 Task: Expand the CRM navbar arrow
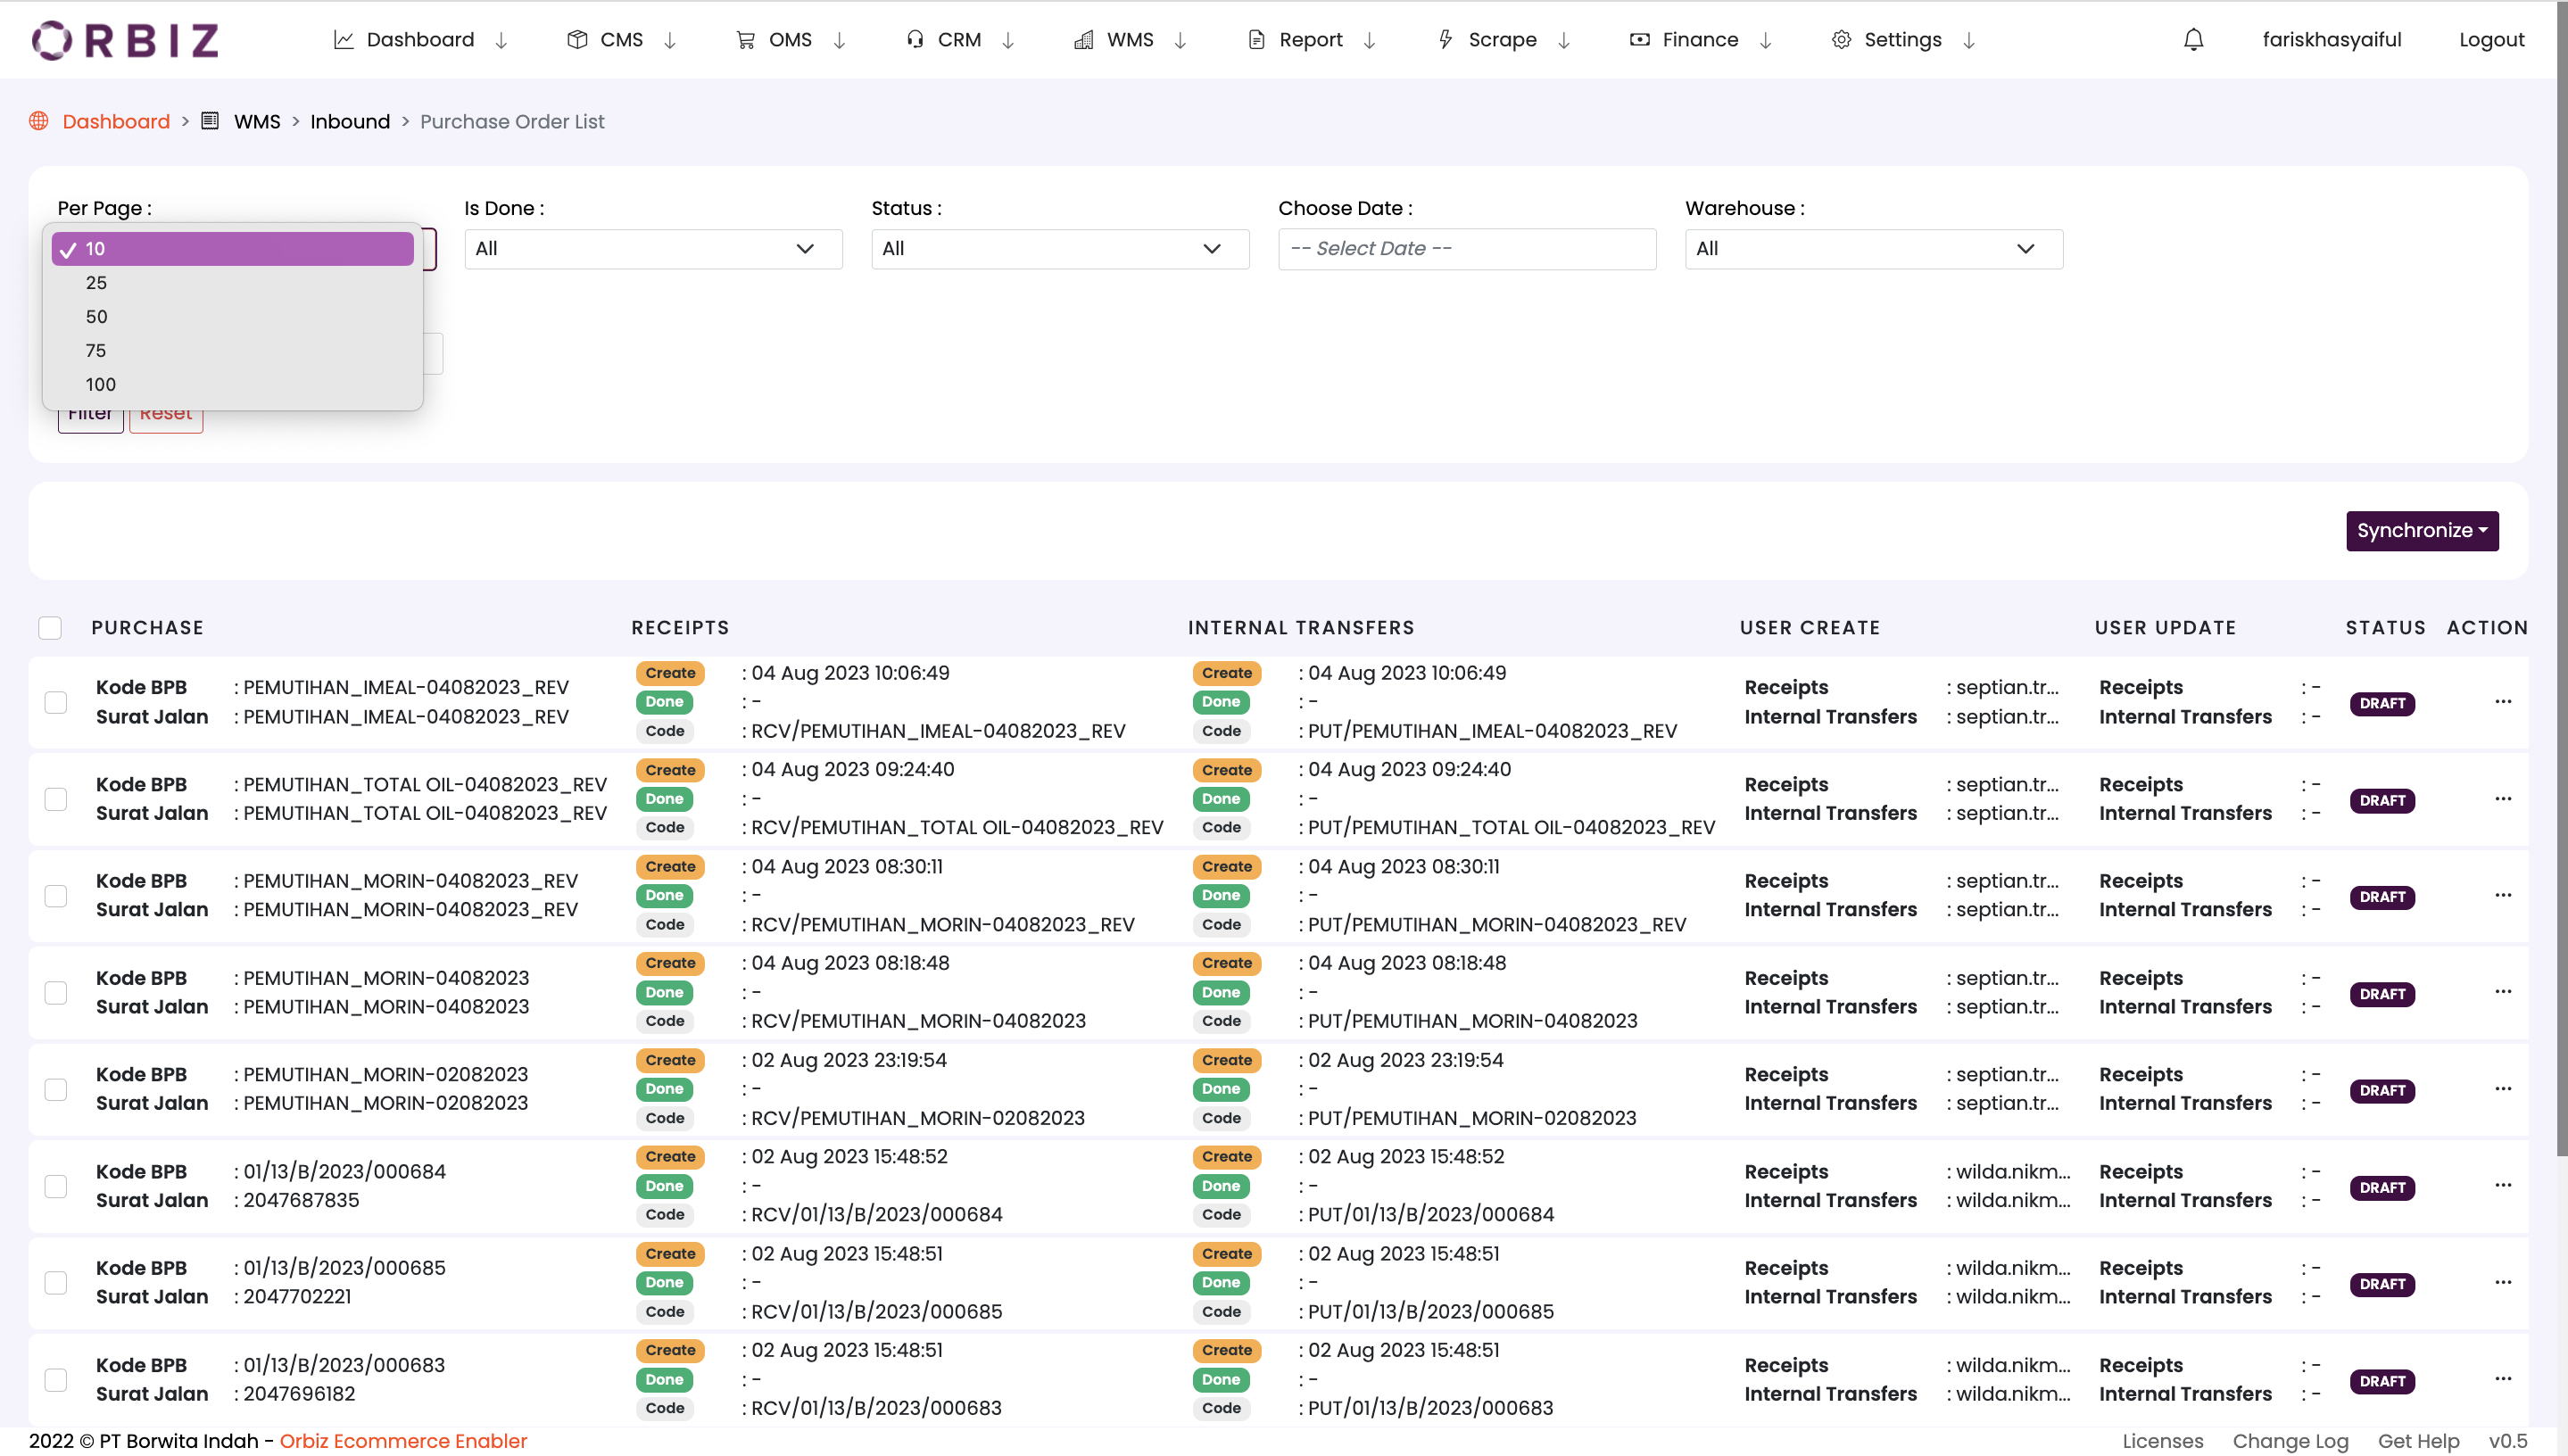tap(1009, 40)
